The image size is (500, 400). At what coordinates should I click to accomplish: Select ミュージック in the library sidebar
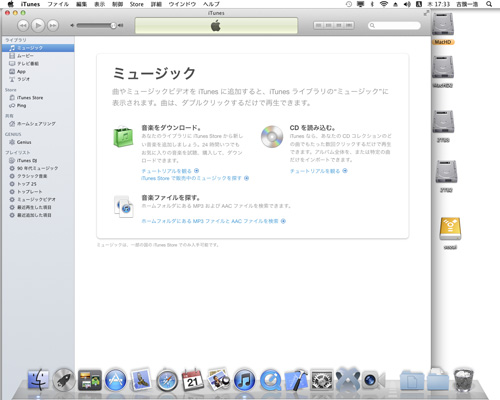point(38,48)
